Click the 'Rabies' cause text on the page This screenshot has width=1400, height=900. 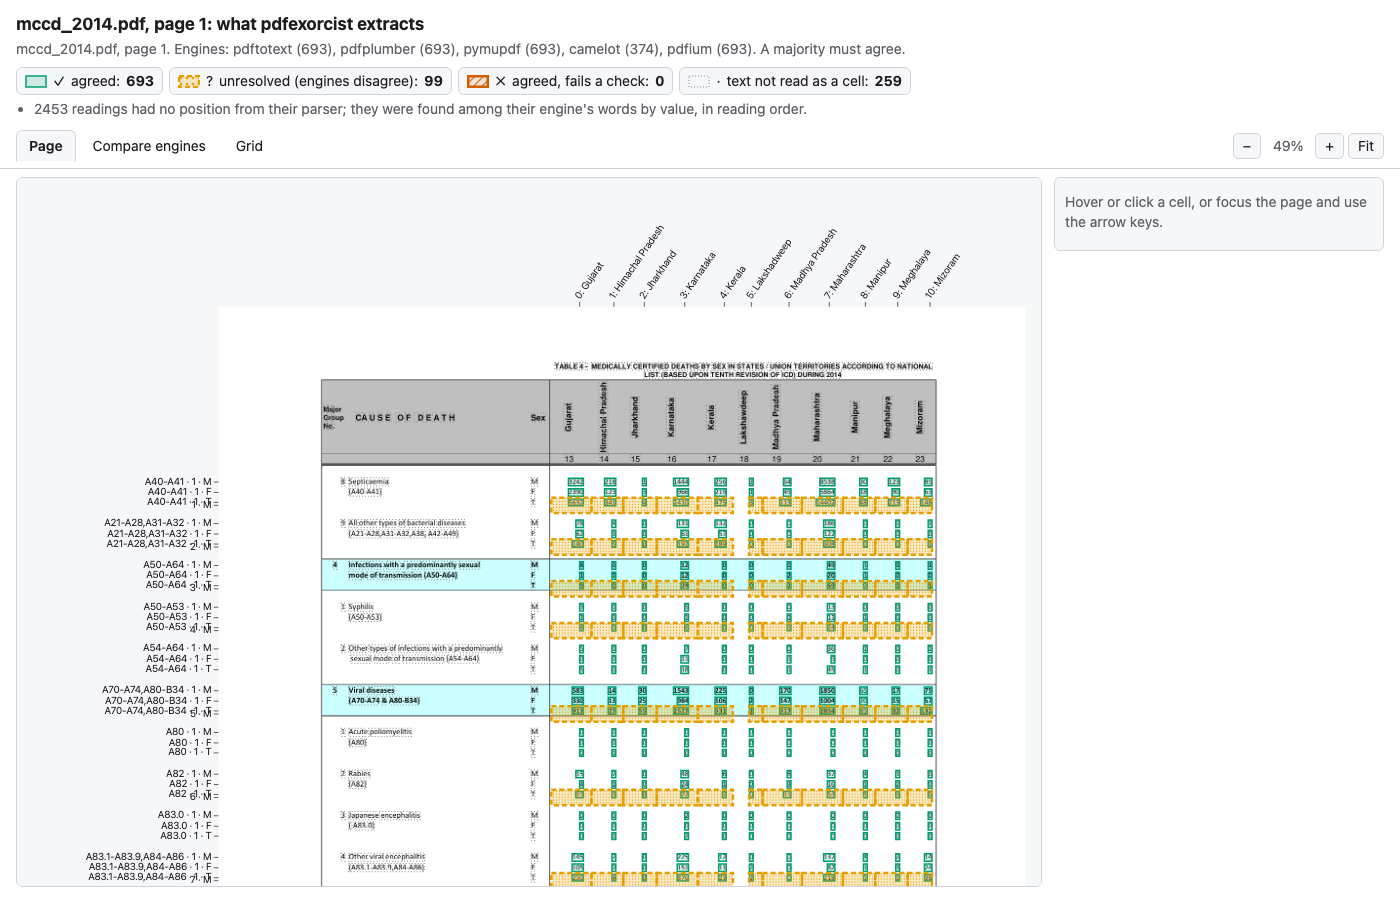pyautogui.click(x=359, y=774)
